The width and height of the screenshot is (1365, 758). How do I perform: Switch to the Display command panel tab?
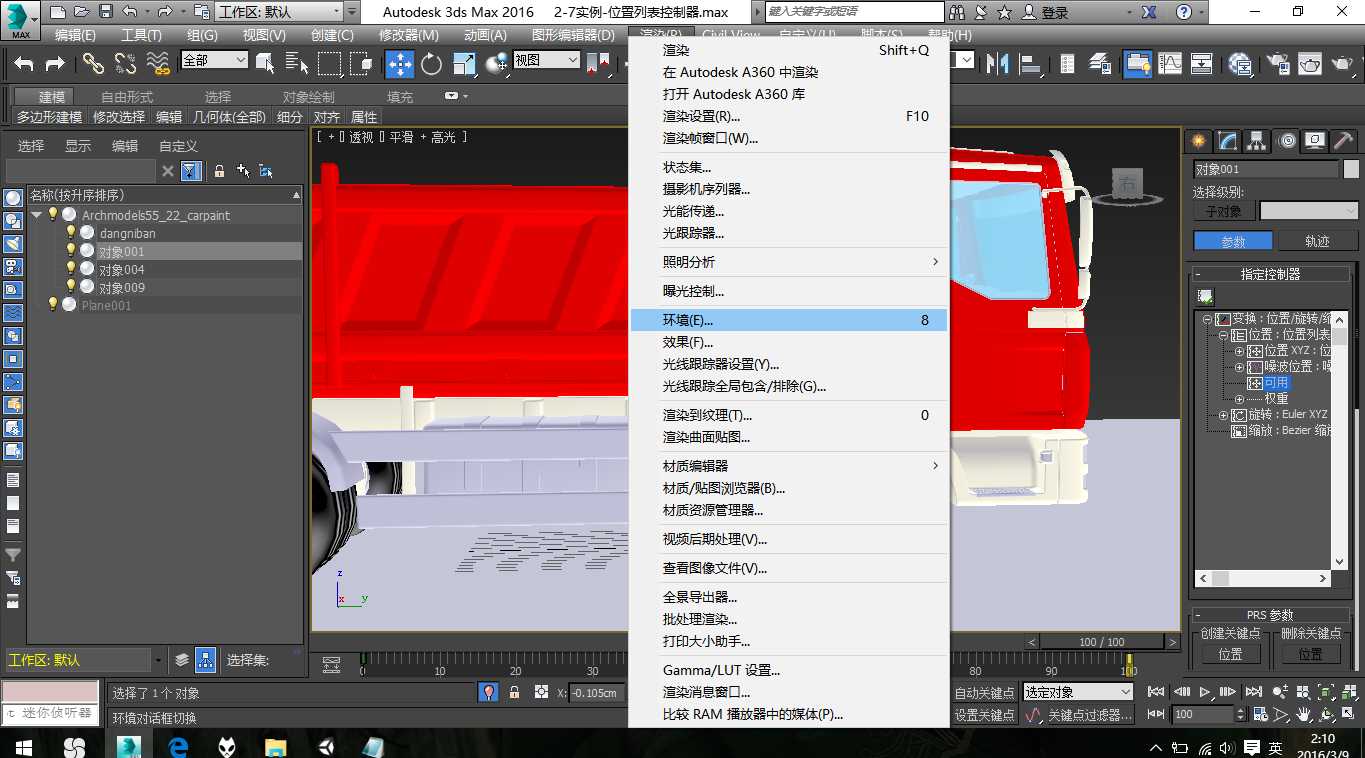1316,141
